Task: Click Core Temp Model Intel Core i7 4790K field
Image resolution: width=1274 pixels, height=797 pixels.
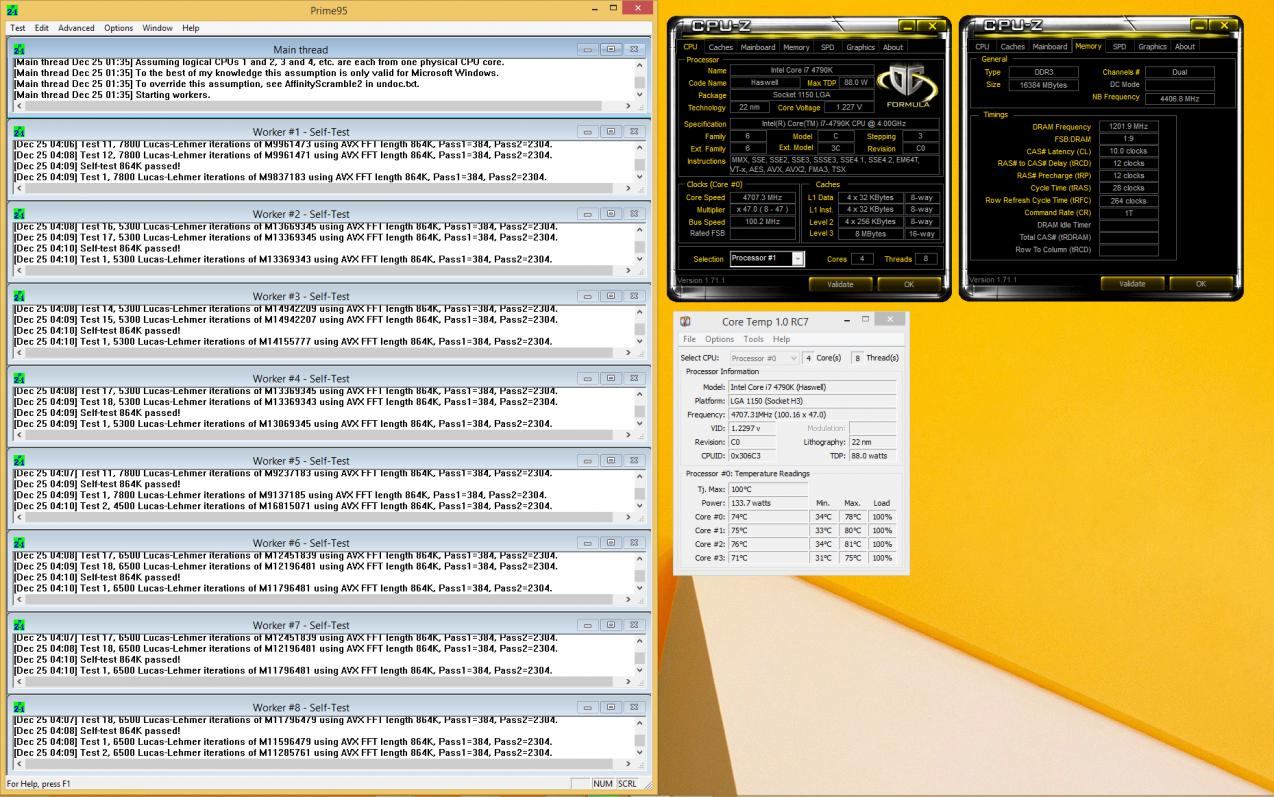Action: point(812,387)
